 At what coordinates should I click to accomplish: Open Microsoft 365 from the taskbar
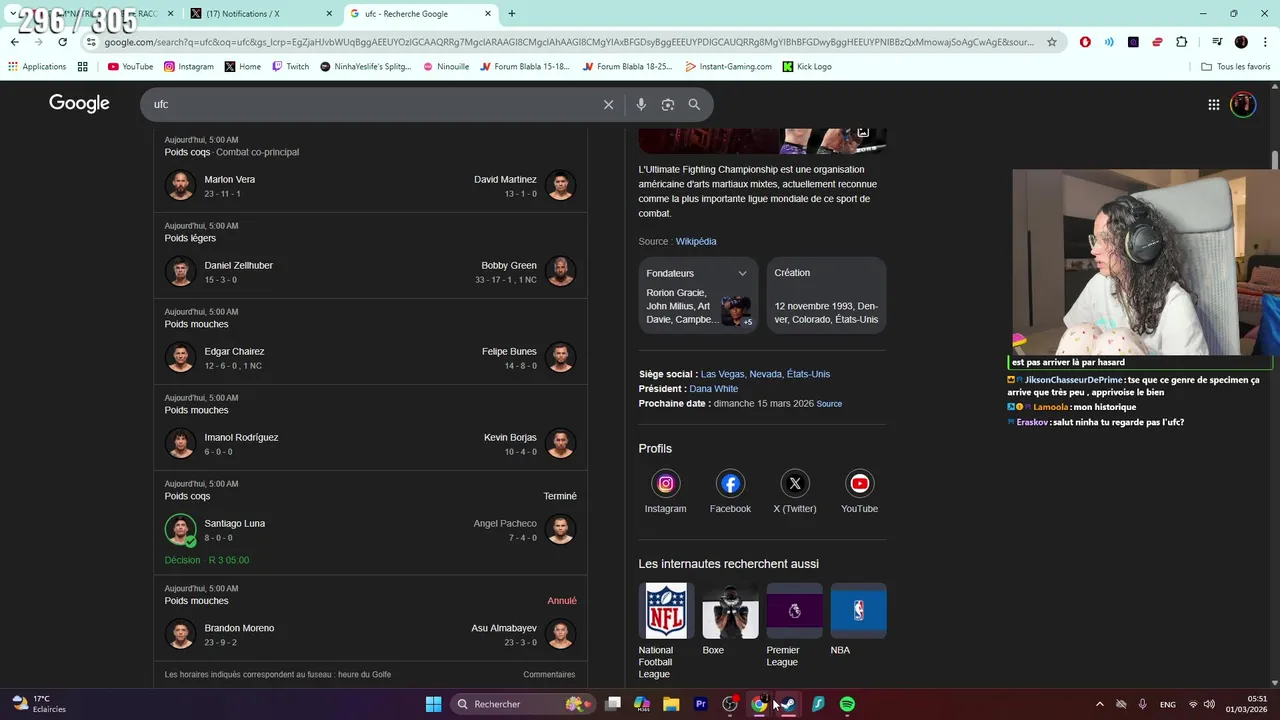click(x=642, y=704)
